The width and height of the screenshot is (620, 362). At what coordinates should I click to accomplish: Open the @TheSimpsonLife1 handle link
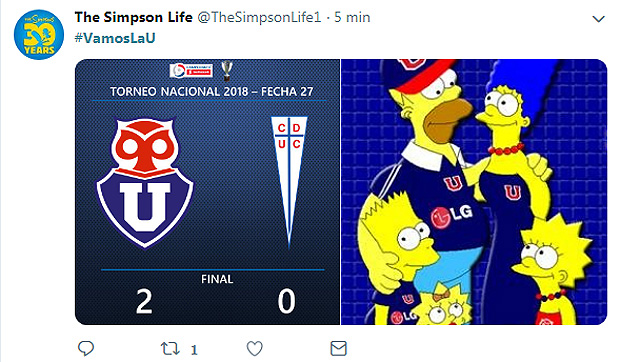[x=259, y=17]
